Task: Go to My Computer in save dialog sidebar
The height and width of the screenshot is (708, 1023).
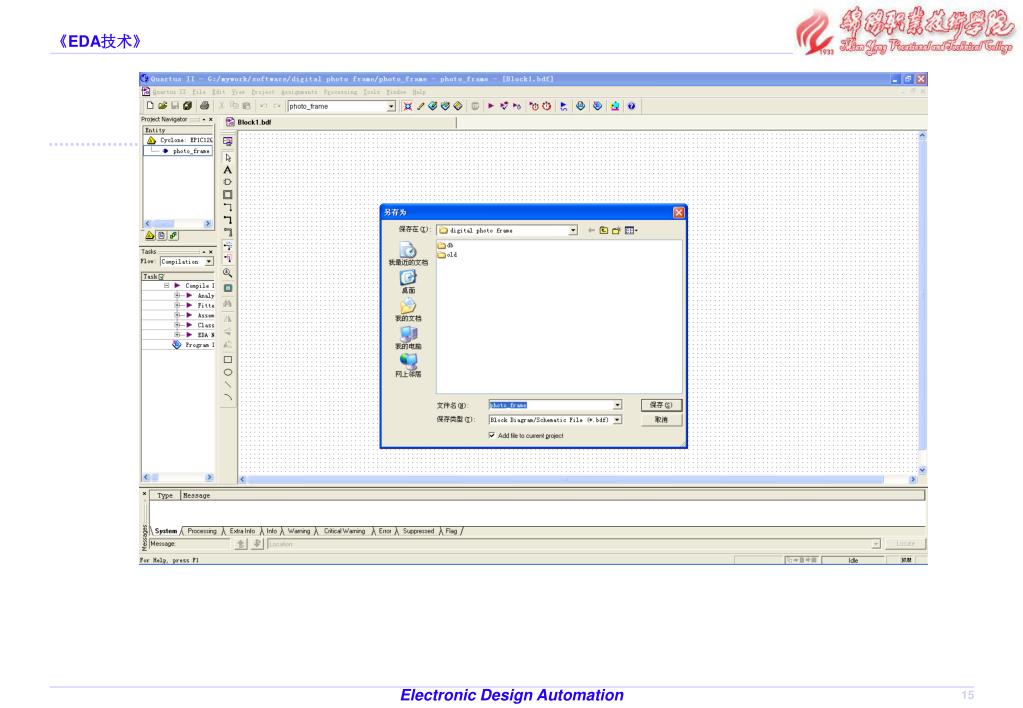Action: 408,337
